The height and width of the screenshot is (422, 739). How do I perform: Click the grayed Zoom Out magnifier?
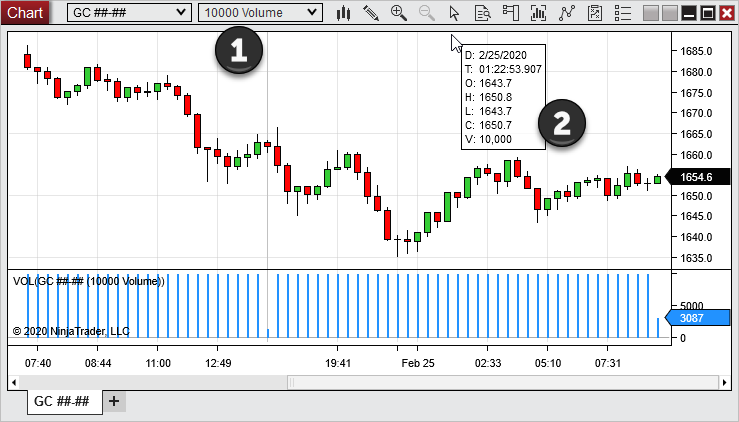click(427, 13)
